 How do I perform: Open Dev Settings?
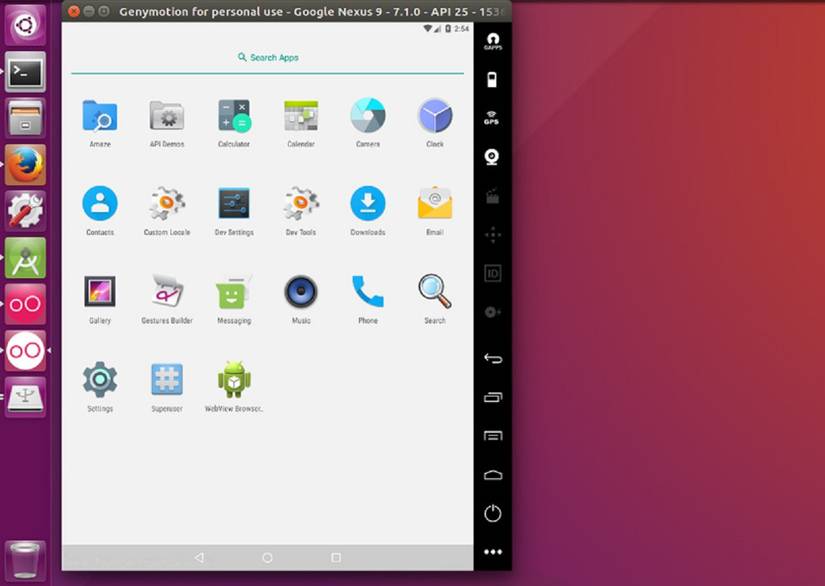(233, 203)
